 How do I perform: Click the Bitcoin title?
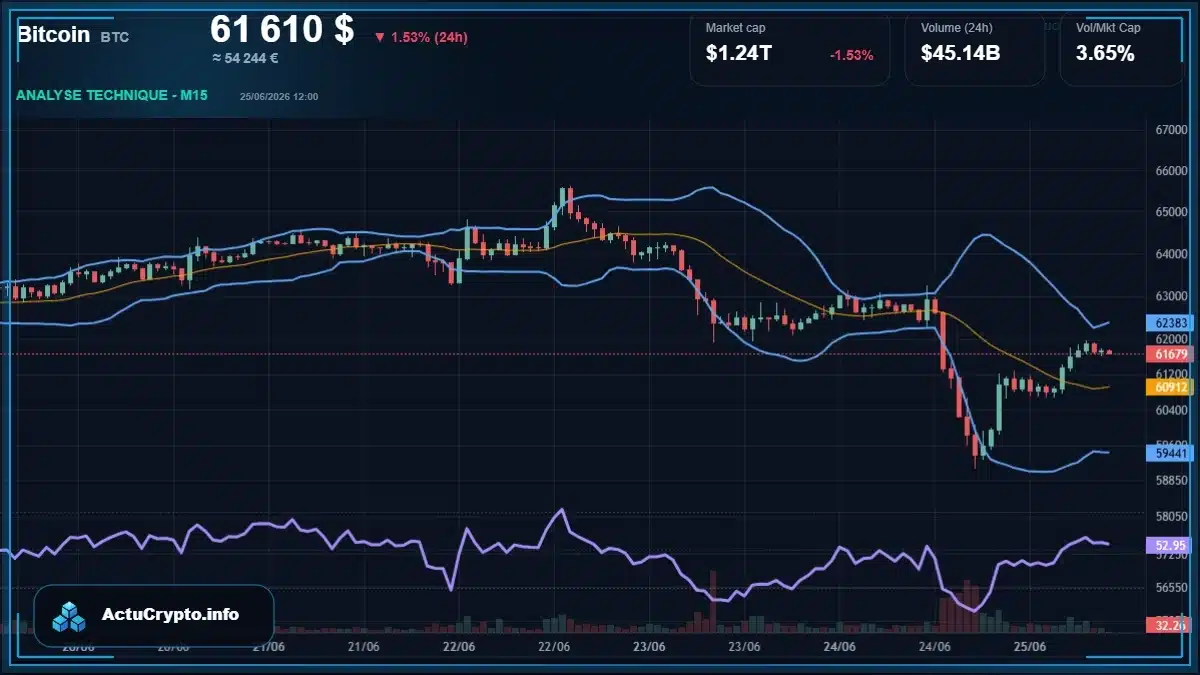click(x=53, y=35)
